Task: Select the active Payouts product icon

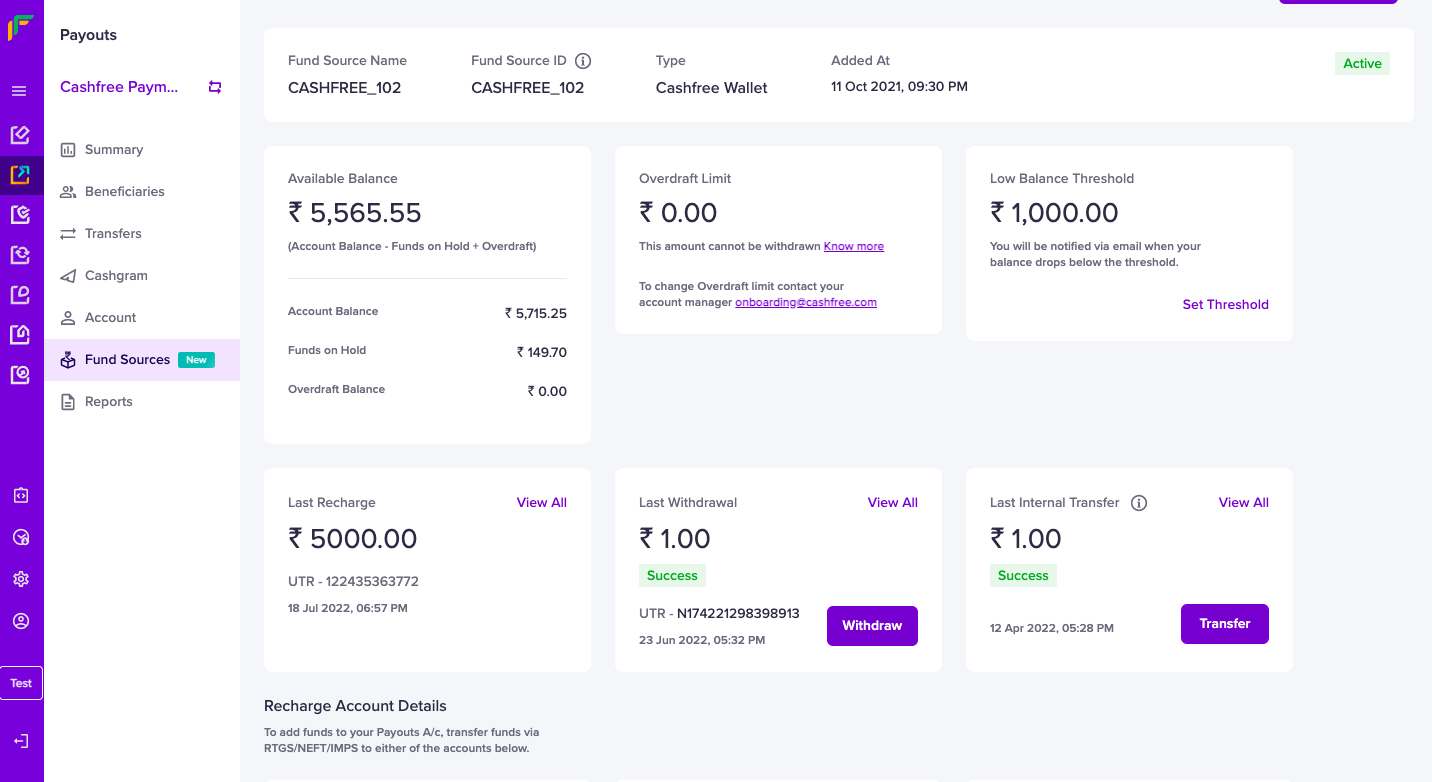Action: tap(21, 175)
